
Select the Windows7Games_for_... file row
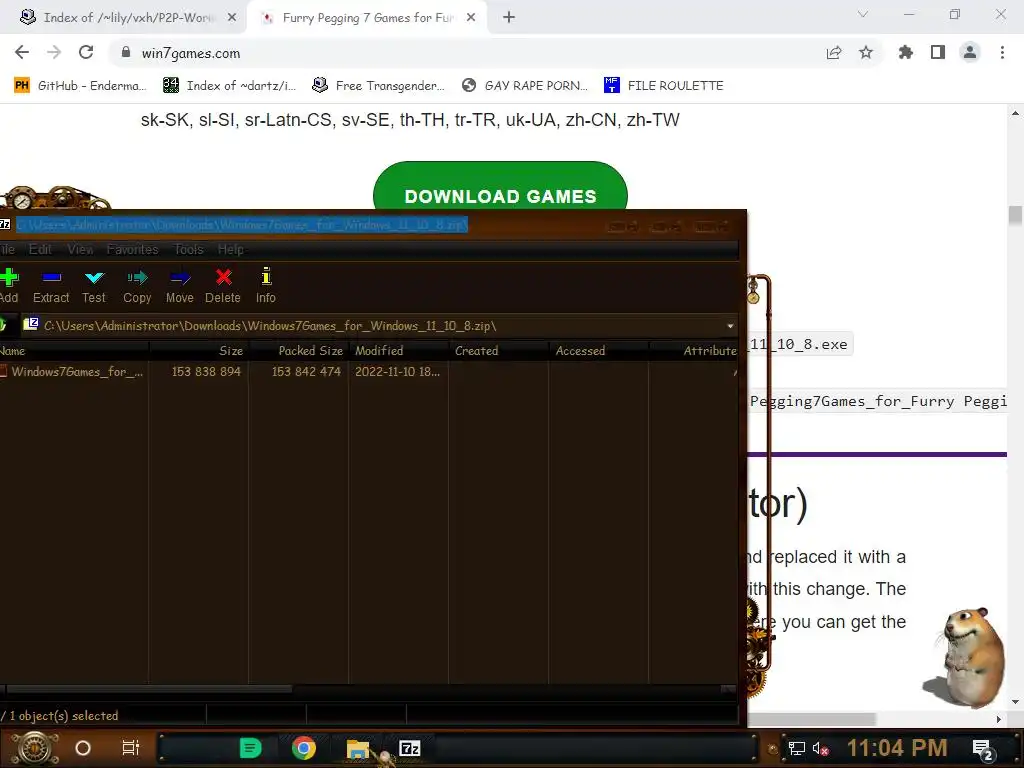tap(369, 372)
